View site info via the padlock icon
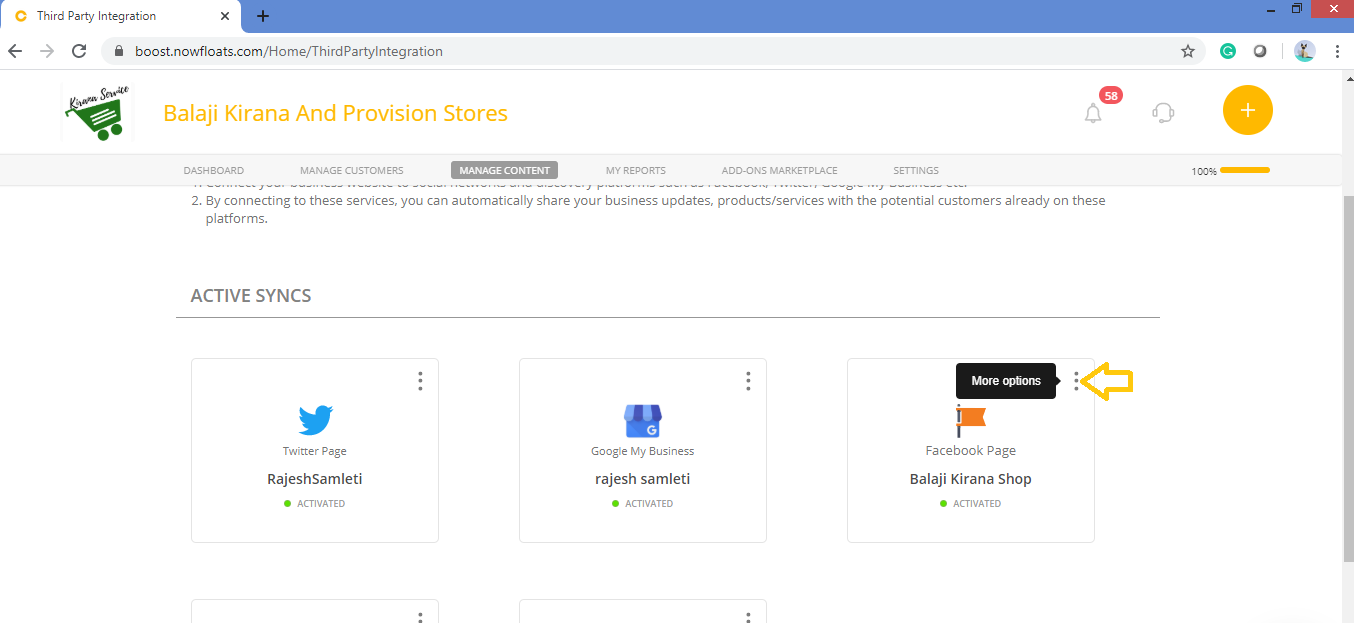Screen dimensions: 1354x623 point(119,51)
